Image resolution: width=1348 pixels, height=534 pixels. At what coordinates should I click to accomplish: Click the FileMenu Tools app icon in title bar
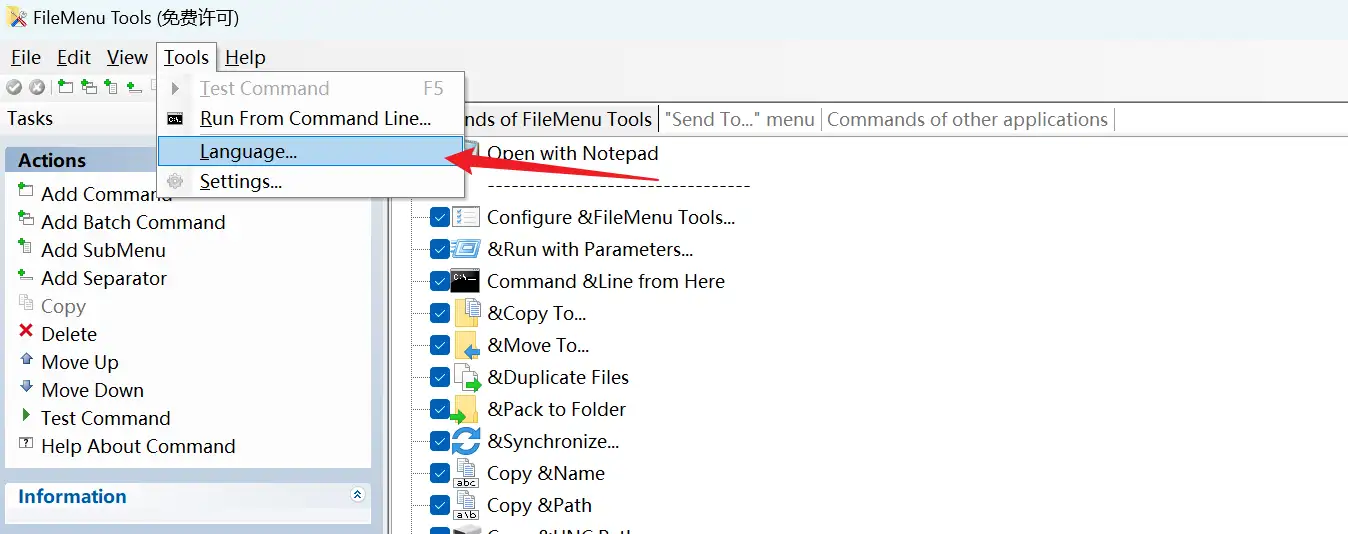pos(17,17)
